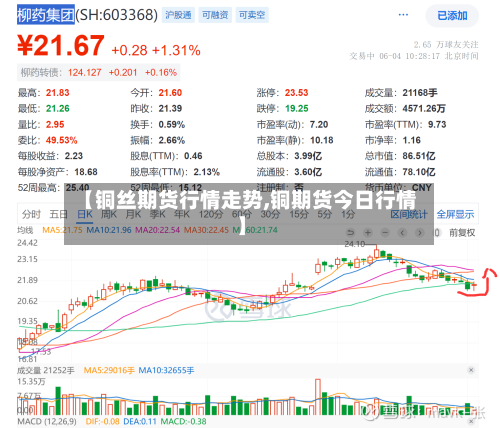Click the stock name 柳药集团
Viewport: 500px width, 428px height.
46,15
